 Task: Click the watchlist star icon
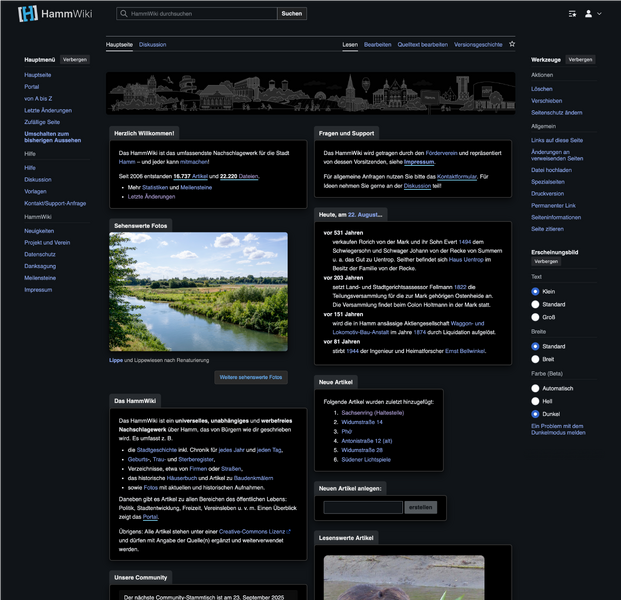click(512, 44)
